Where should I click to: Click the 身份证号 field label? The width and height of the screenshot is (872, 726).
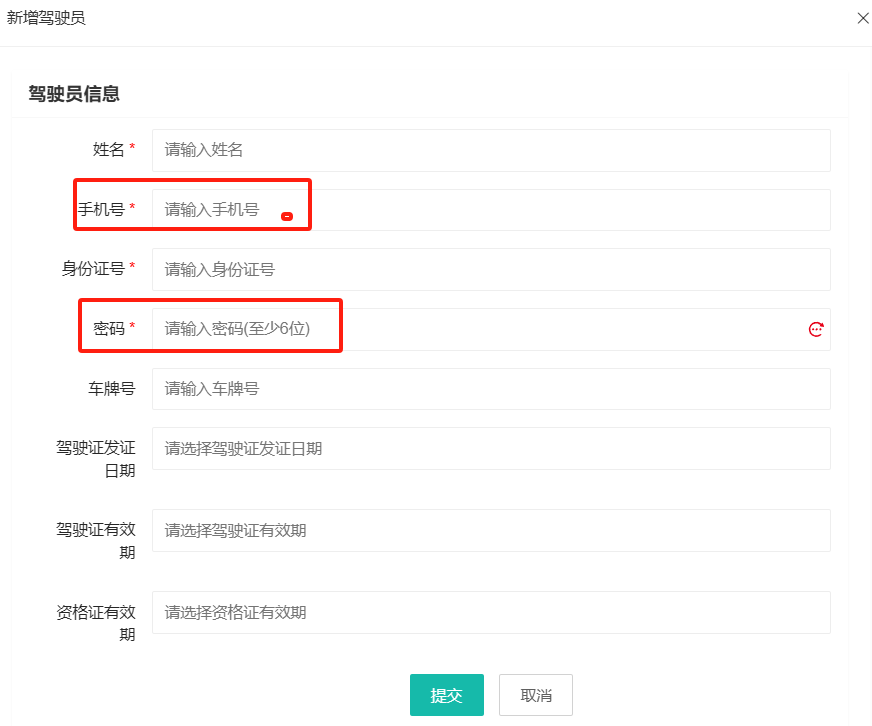92,269
